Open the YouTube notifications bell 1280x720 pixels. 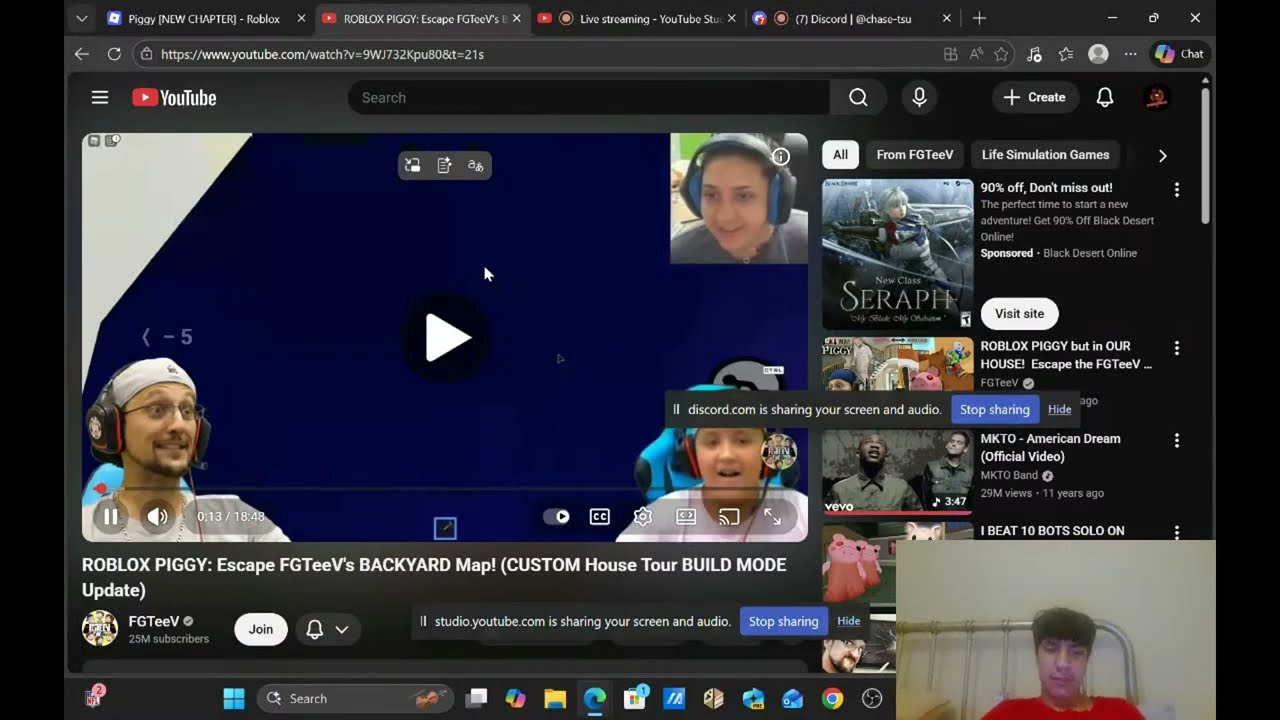[1105, 97]
